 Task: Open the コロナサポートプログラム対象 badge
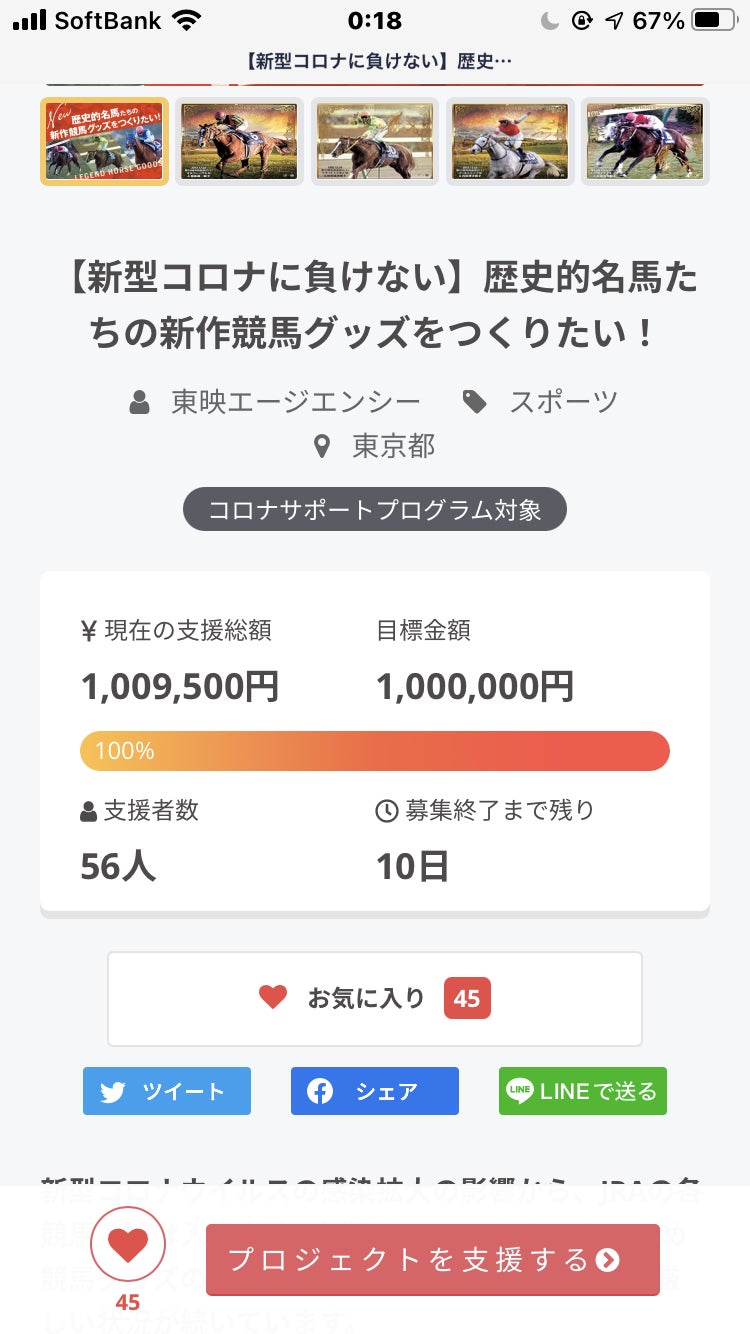(x=375, y=510)
